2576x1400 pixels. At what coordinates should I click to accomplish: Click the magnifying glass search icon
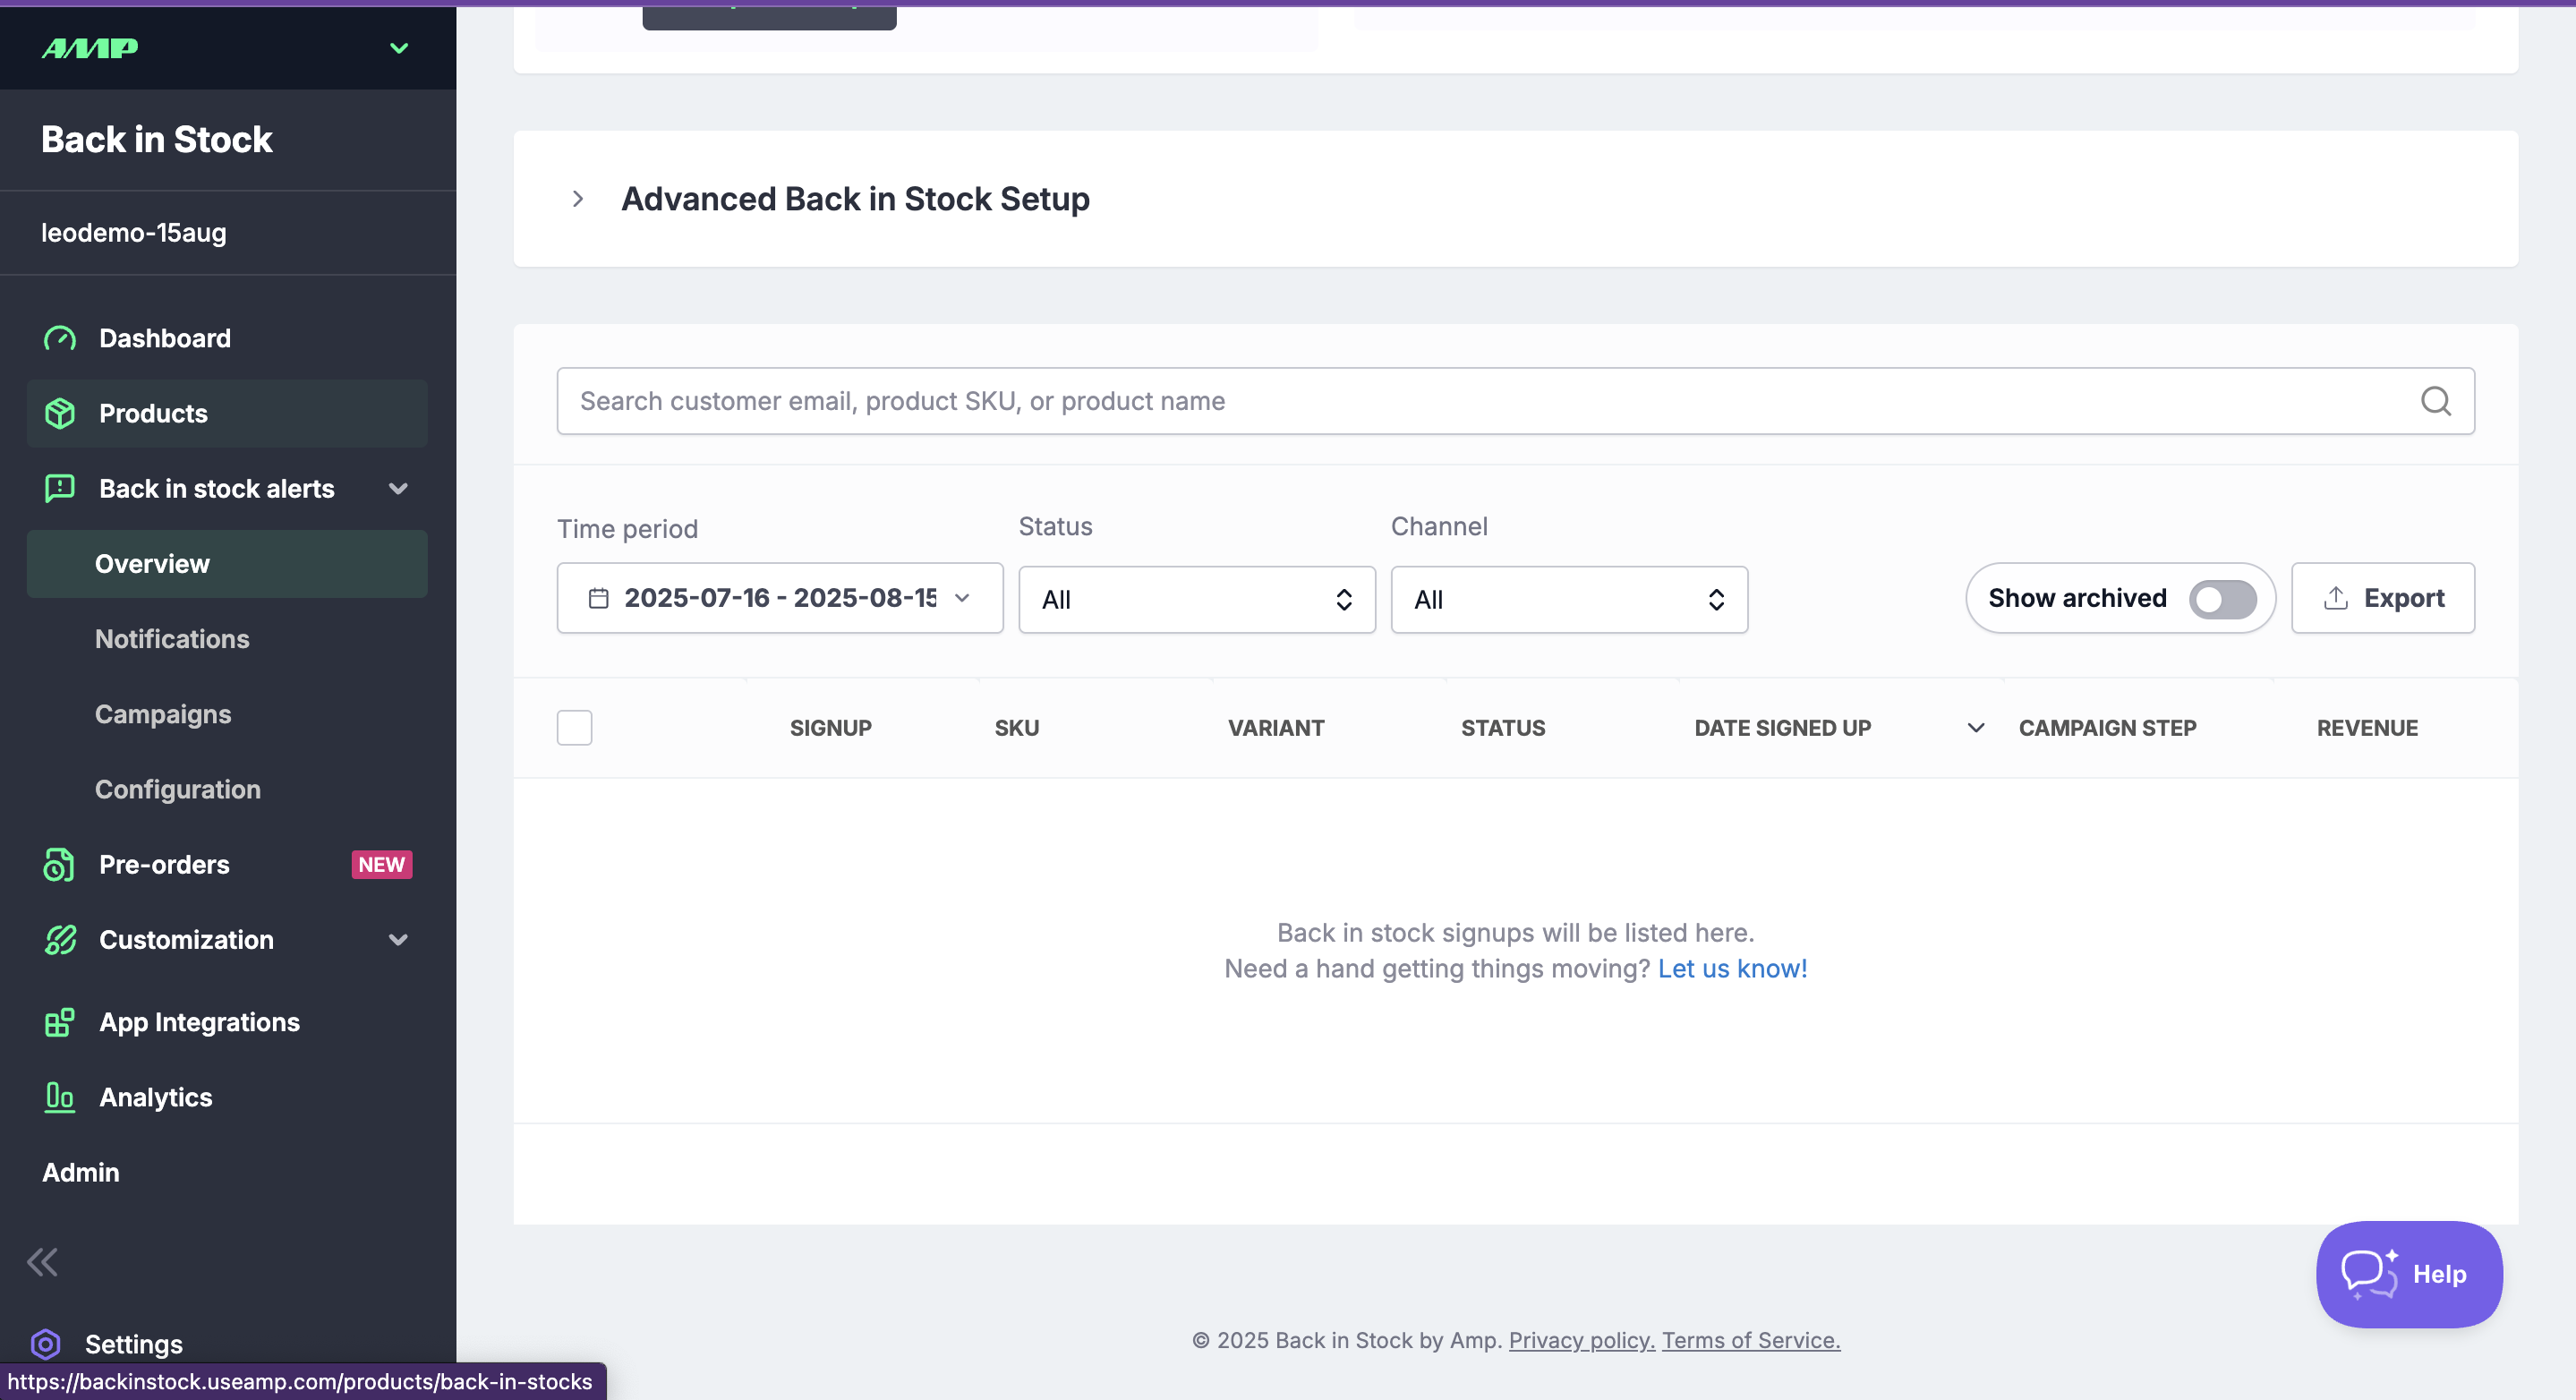click(x=2435, y=401)
